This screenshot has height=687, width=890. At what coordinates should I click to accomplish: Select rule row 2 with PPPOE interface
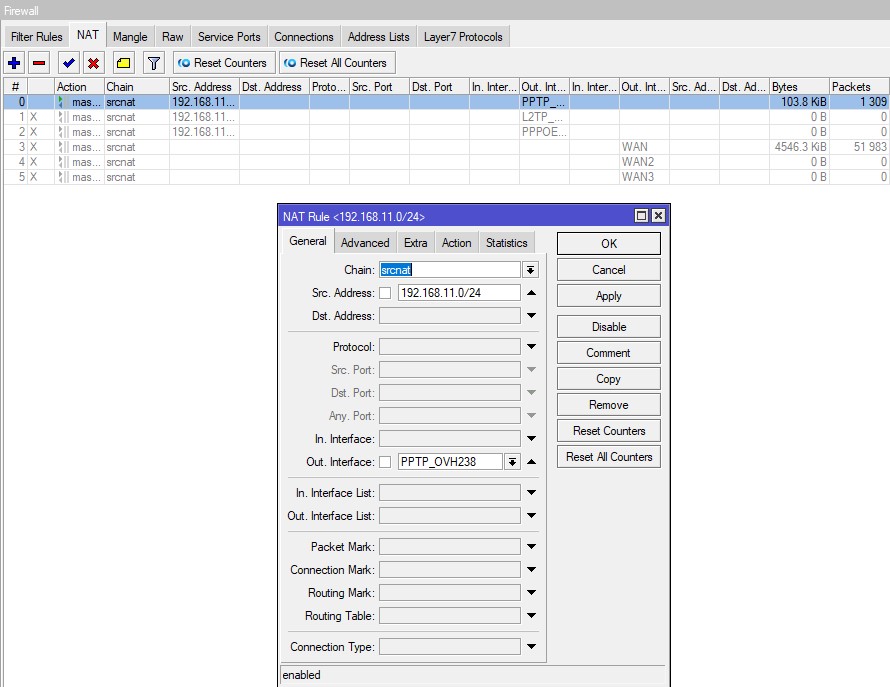point(446,132)
